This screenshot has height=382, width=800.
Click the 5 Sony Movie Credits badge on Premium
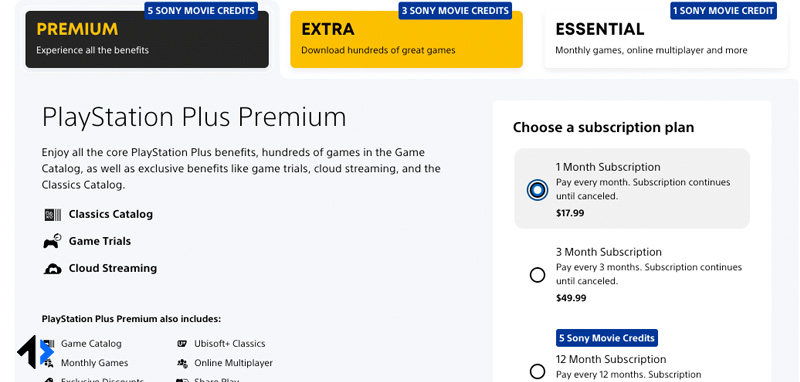201,11
